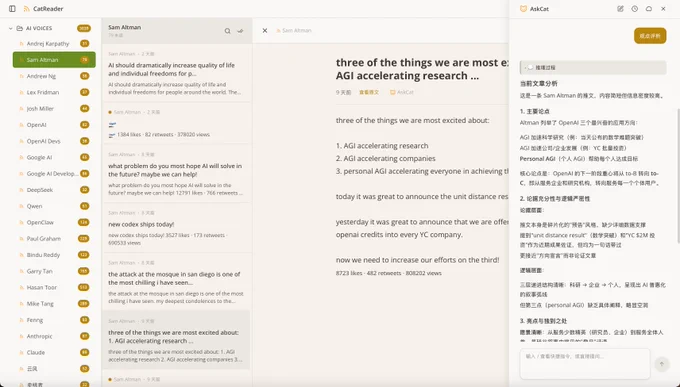Viewport: 680px width, 387px height.
Task: Open the Google AI Develop... feed
Action: (54, 174)
